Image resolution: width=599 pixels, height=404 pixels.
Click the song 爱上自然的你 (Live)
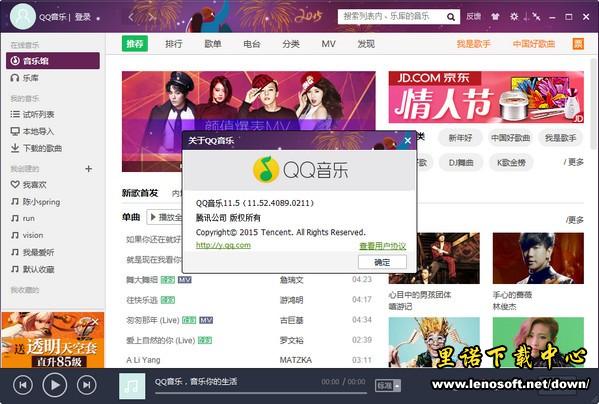pyautogui.click(x=160, y=340)
